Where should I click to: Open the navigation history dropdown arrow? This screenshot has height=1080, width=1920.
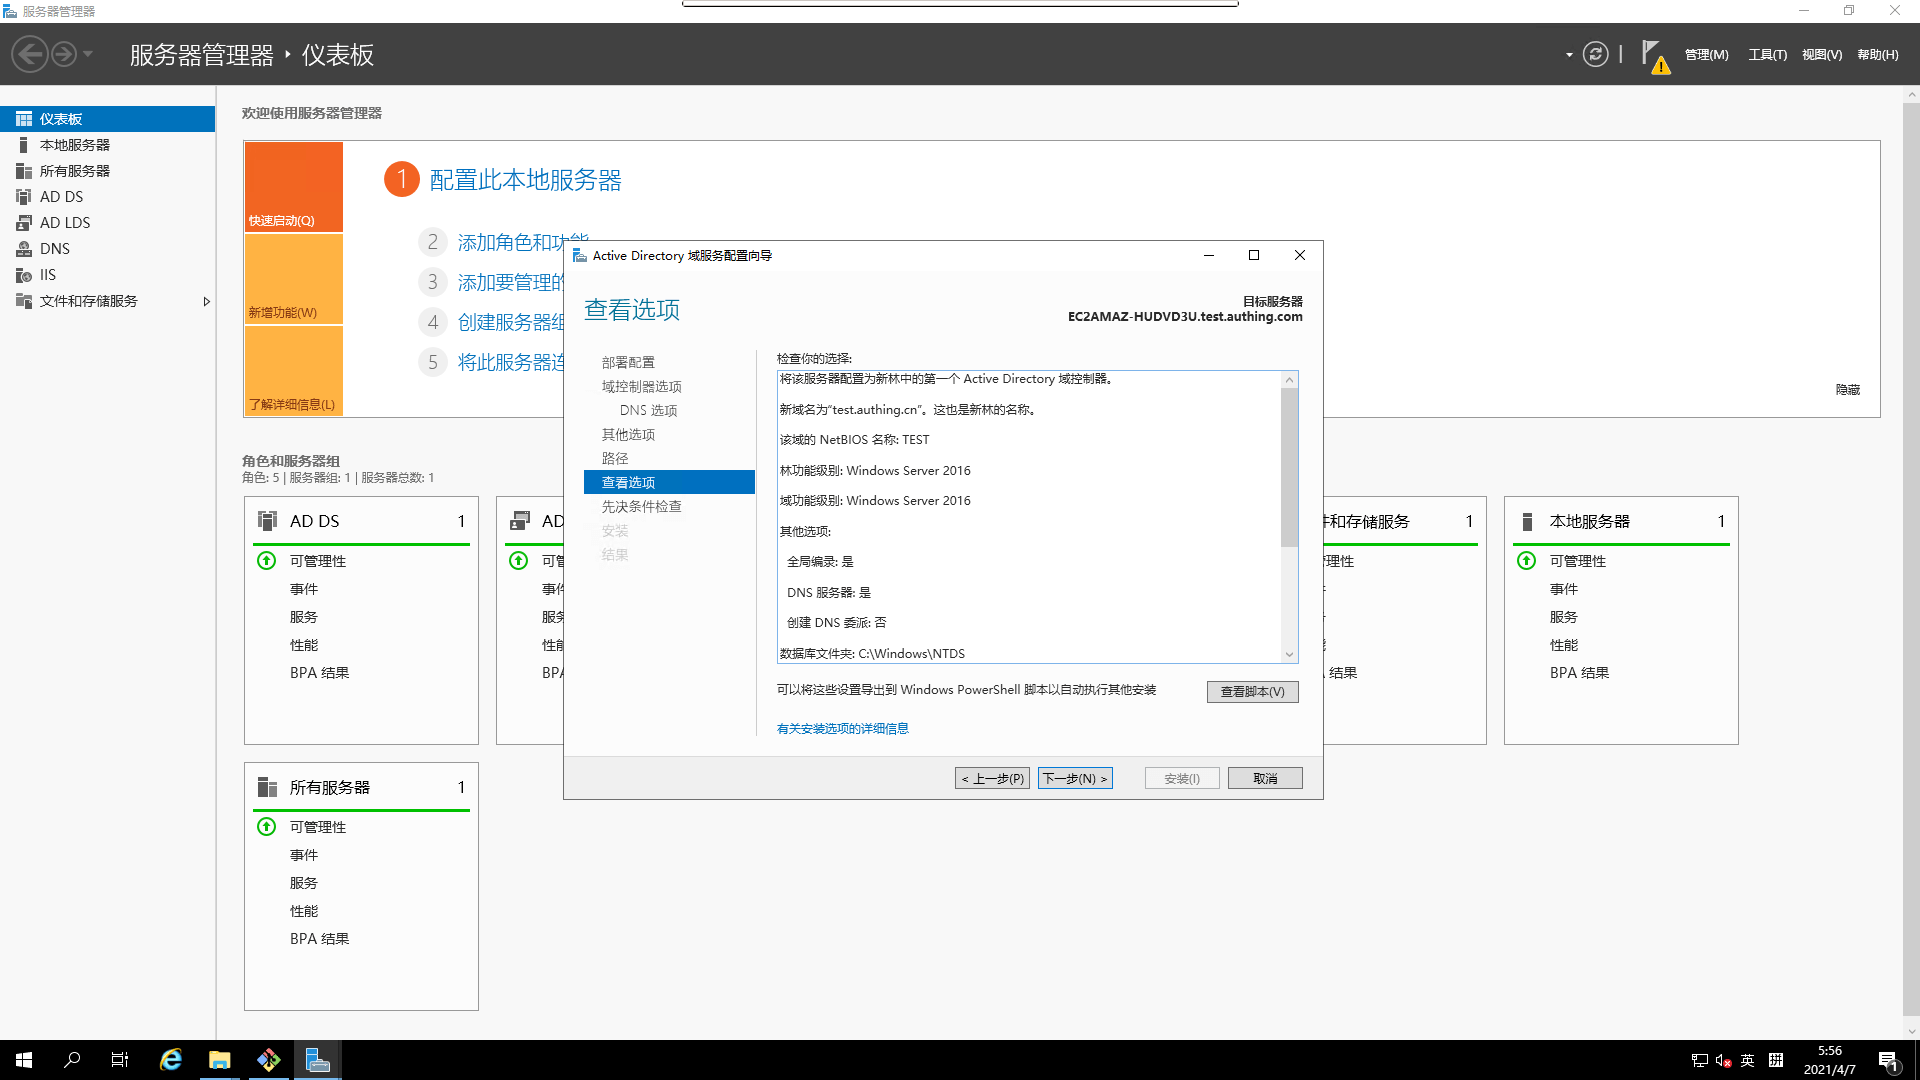pyautogui.click(x=88, y=54)
